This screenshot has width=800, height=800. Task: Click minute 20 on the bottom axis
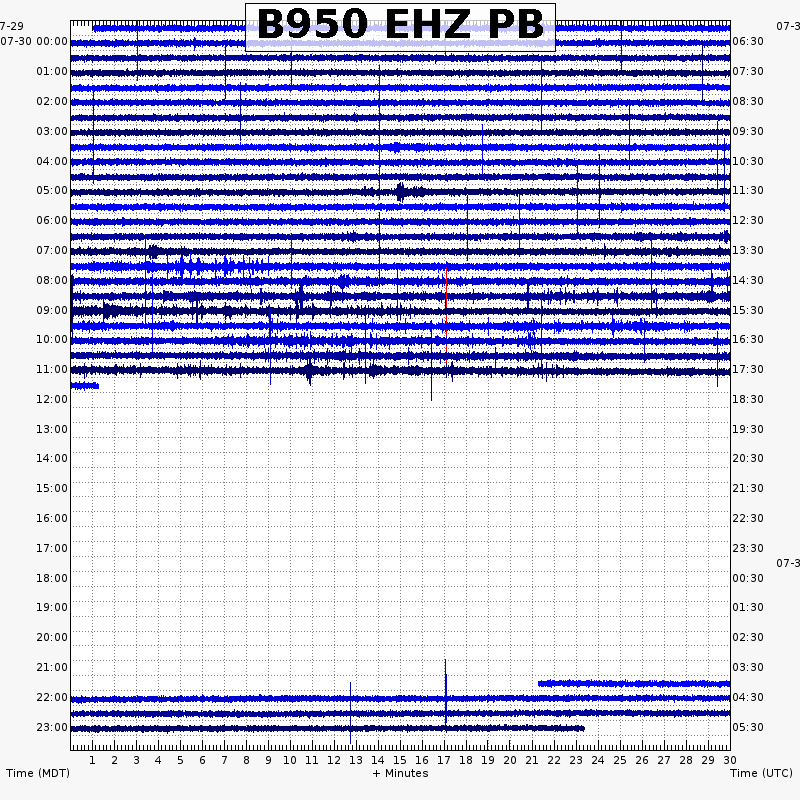pyautogui.click(x=510, y=760)
